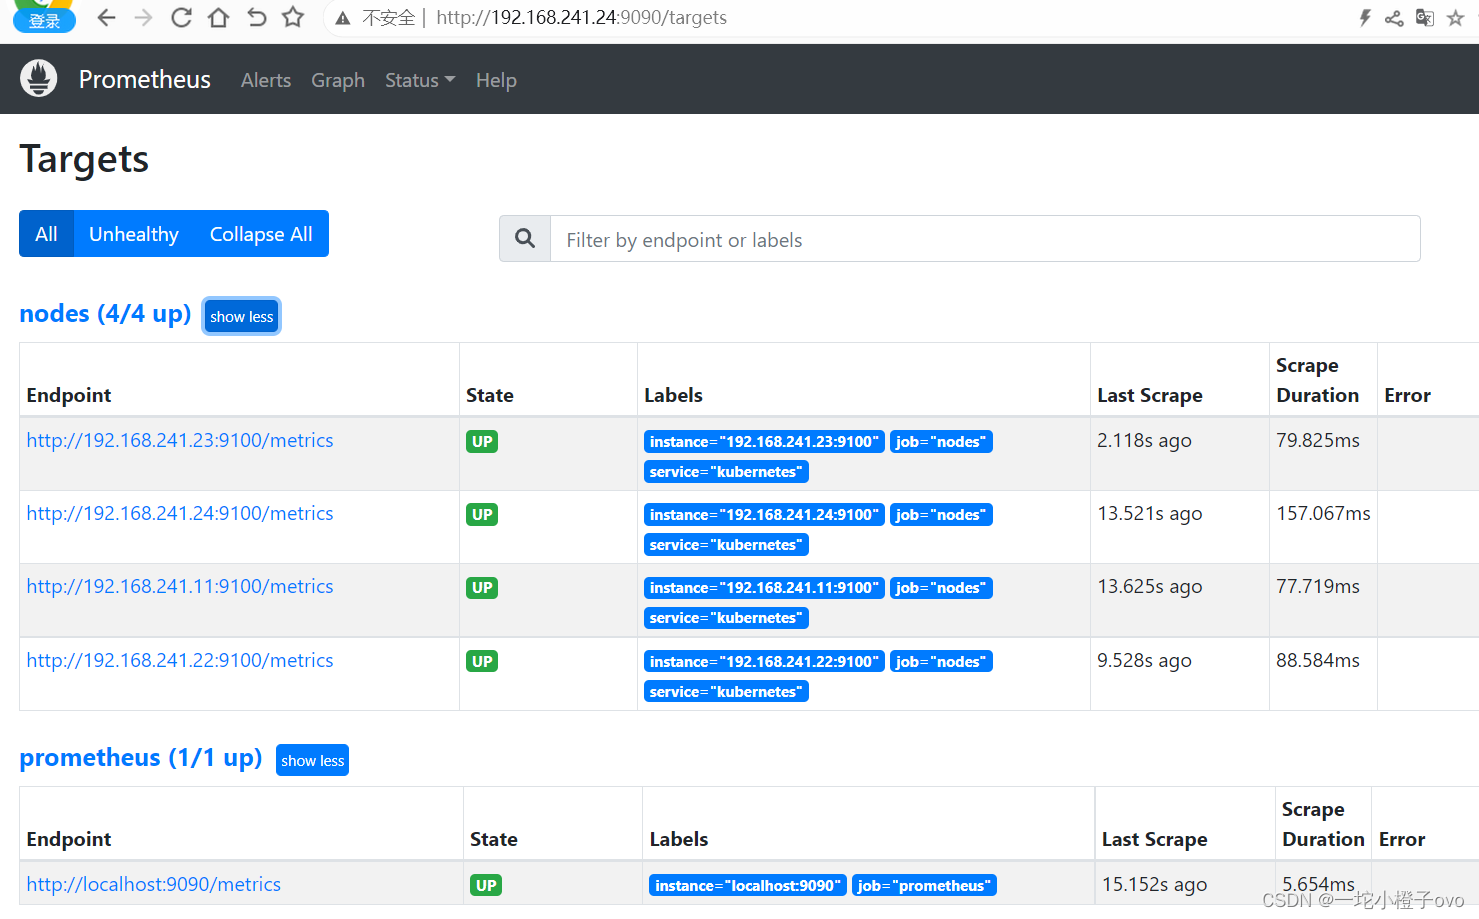
Task: Click UP state badge for 192.168.241.24
Action: pyautogui.click(x=482, y=514)
